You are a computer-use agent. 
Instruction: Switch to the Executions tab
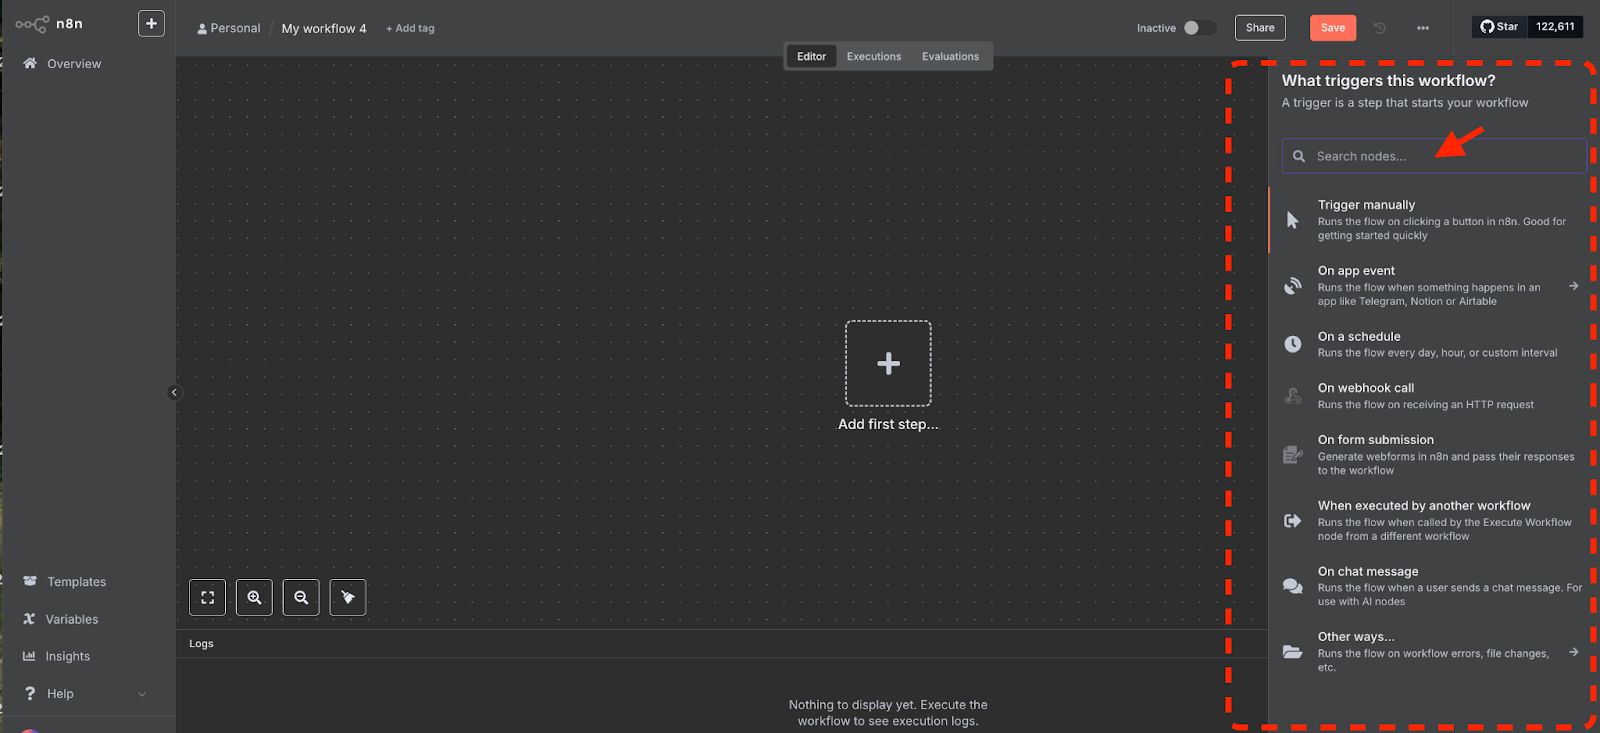(x=874, y=57)
